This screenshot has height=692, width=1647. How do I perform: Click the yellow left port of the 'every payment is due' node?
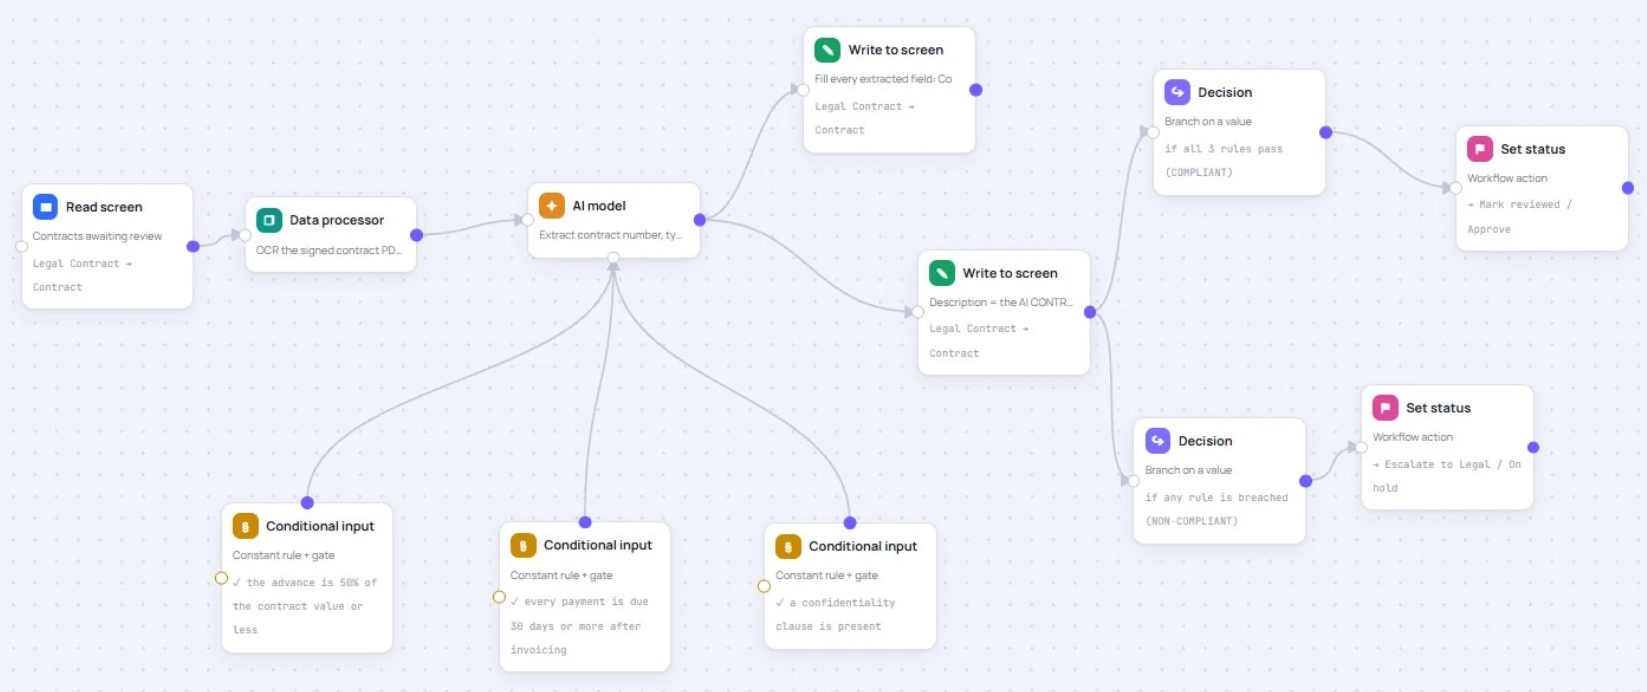point(499,597)
